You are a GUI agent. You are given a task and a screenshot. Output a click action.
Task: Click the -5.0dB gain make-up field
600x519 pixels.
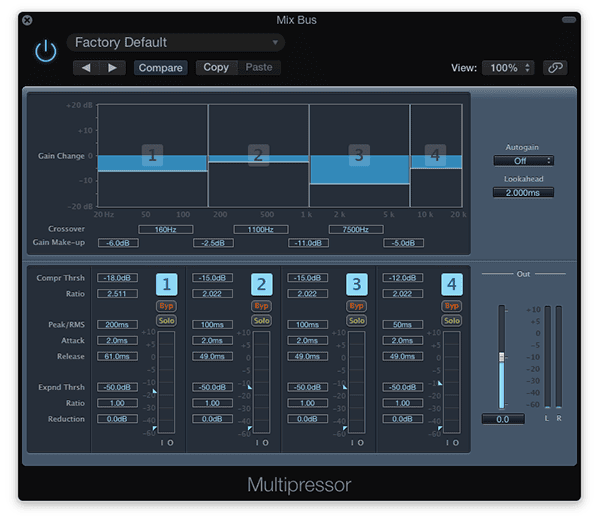tap(404, 243)
